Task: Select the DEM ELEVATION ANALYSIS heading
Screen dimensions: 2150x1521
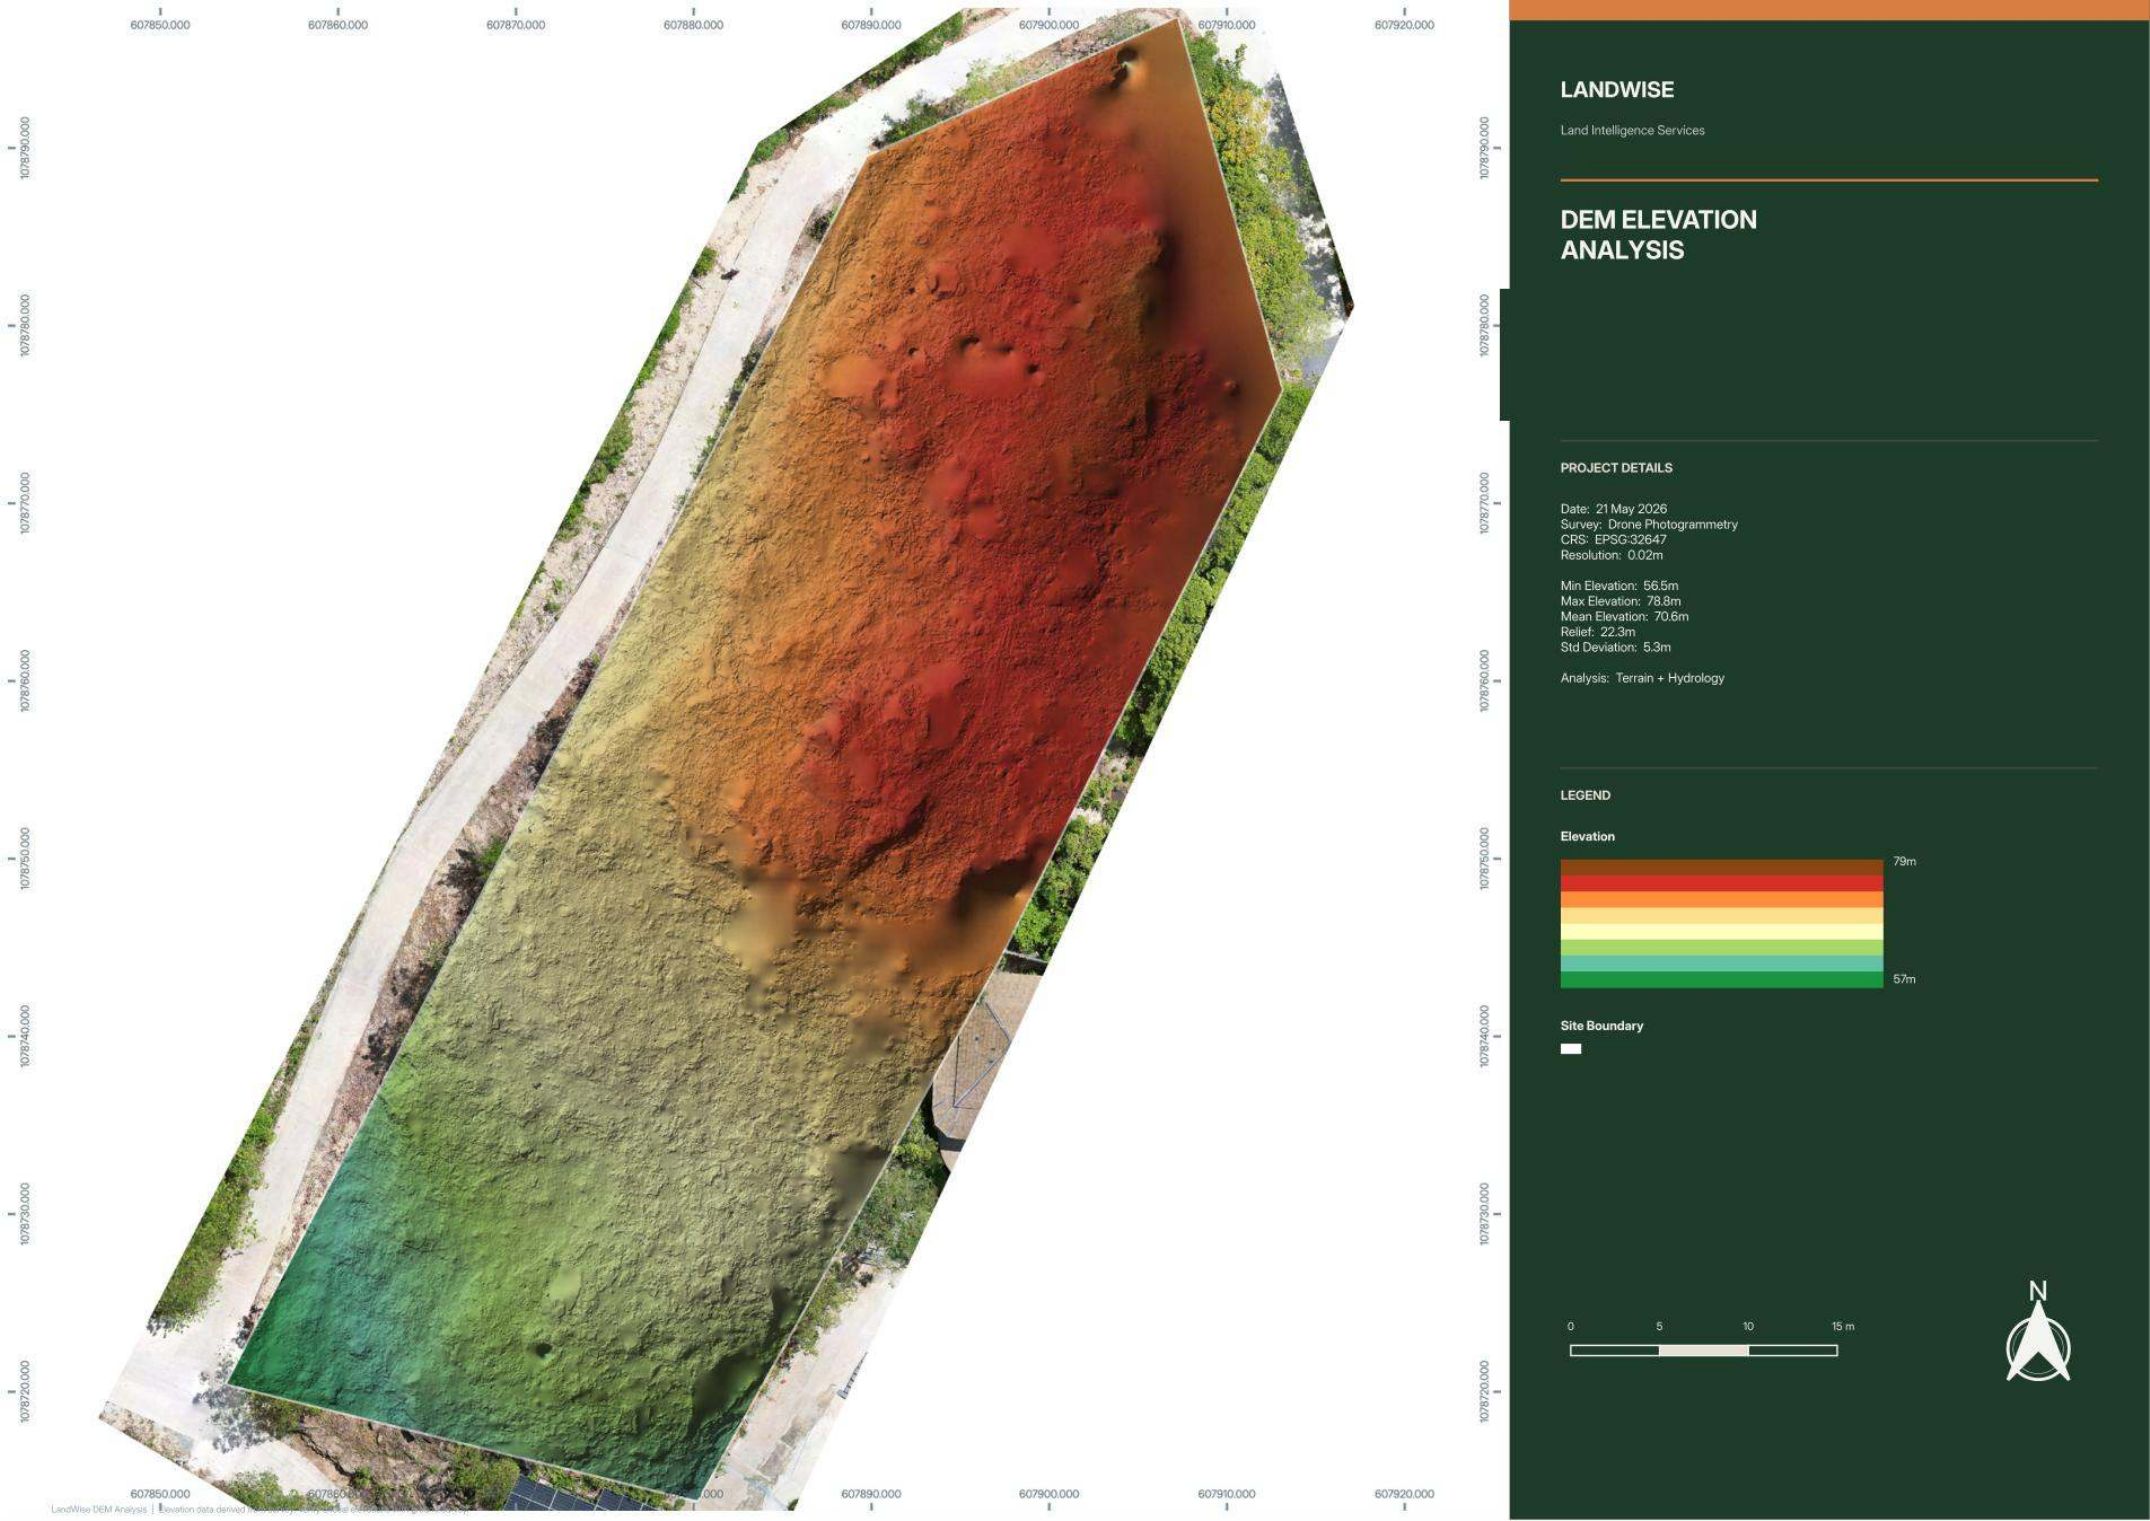Action: (1658, 235)
